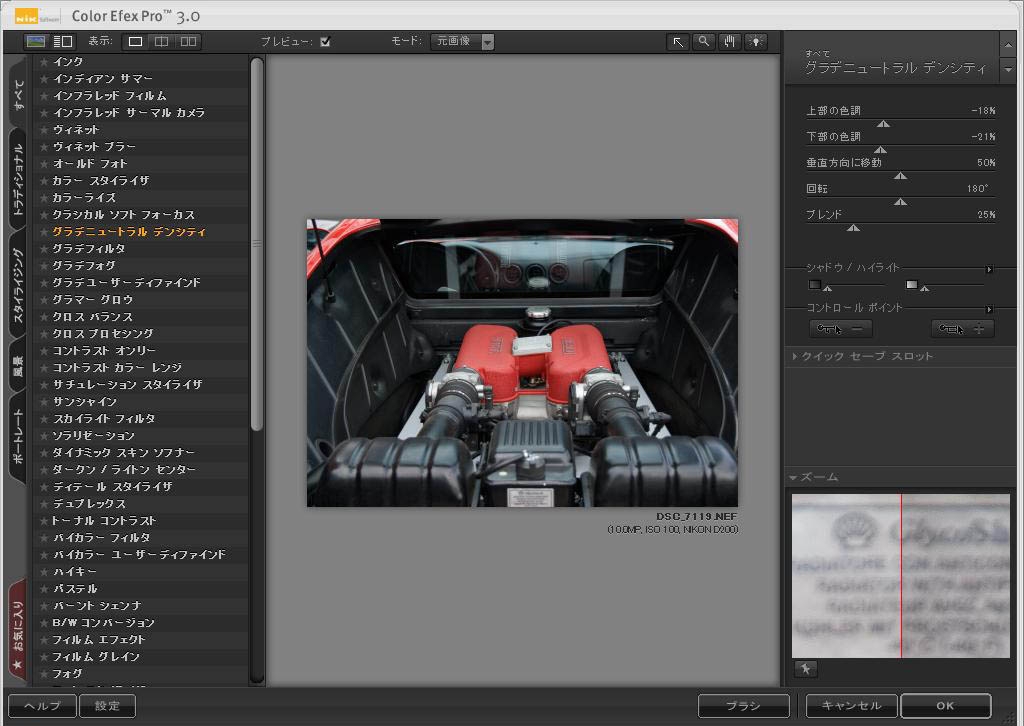Image resolution: width=1024 pixels, height=726 pixels.
Task: Uncheck the プレビュー checkbox
Action: pyautogui.click(x=325, y=42)
